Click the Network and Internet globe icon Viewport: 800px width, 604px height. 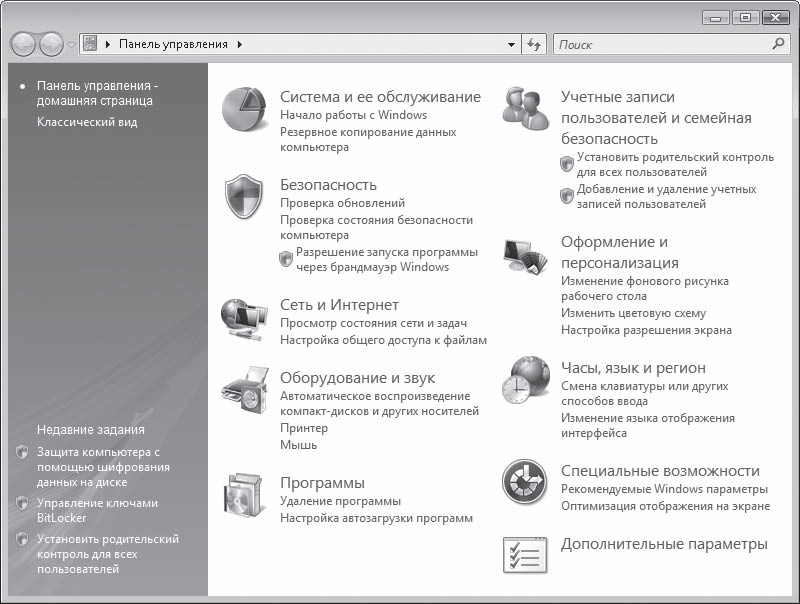243,320
